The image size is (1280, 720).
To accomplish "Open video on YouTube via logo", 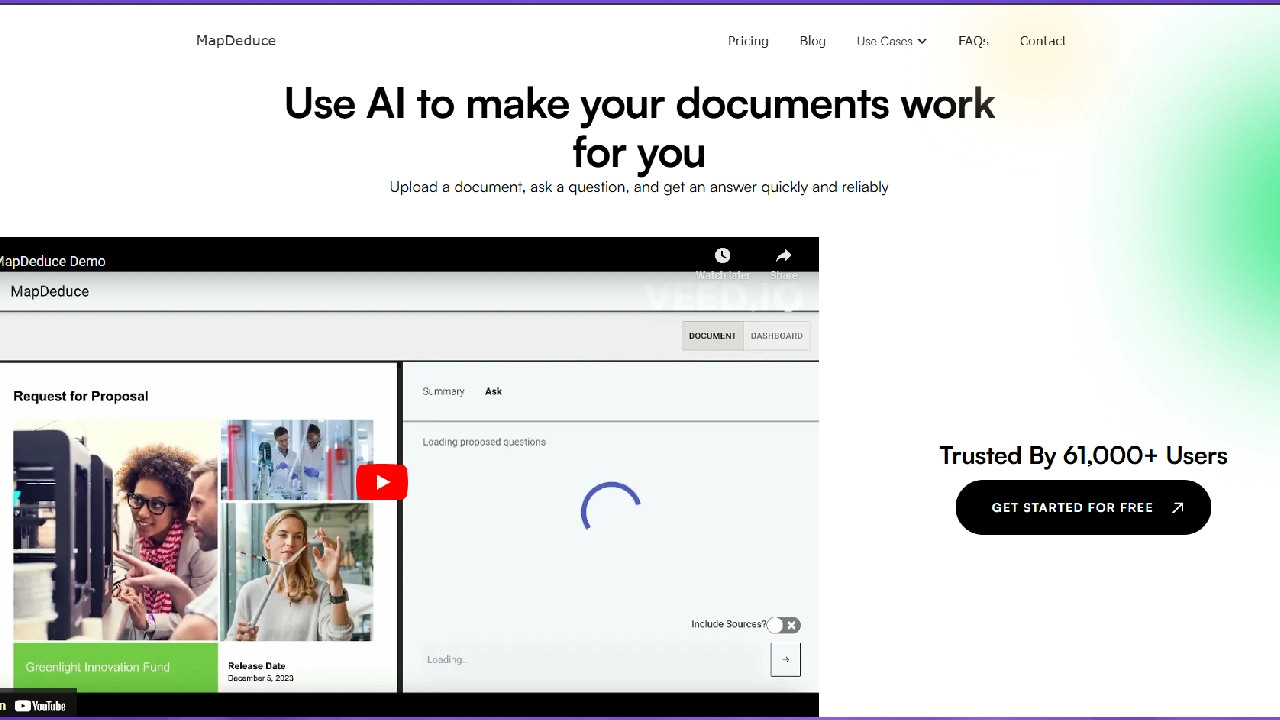I will [x=40, y=706].
